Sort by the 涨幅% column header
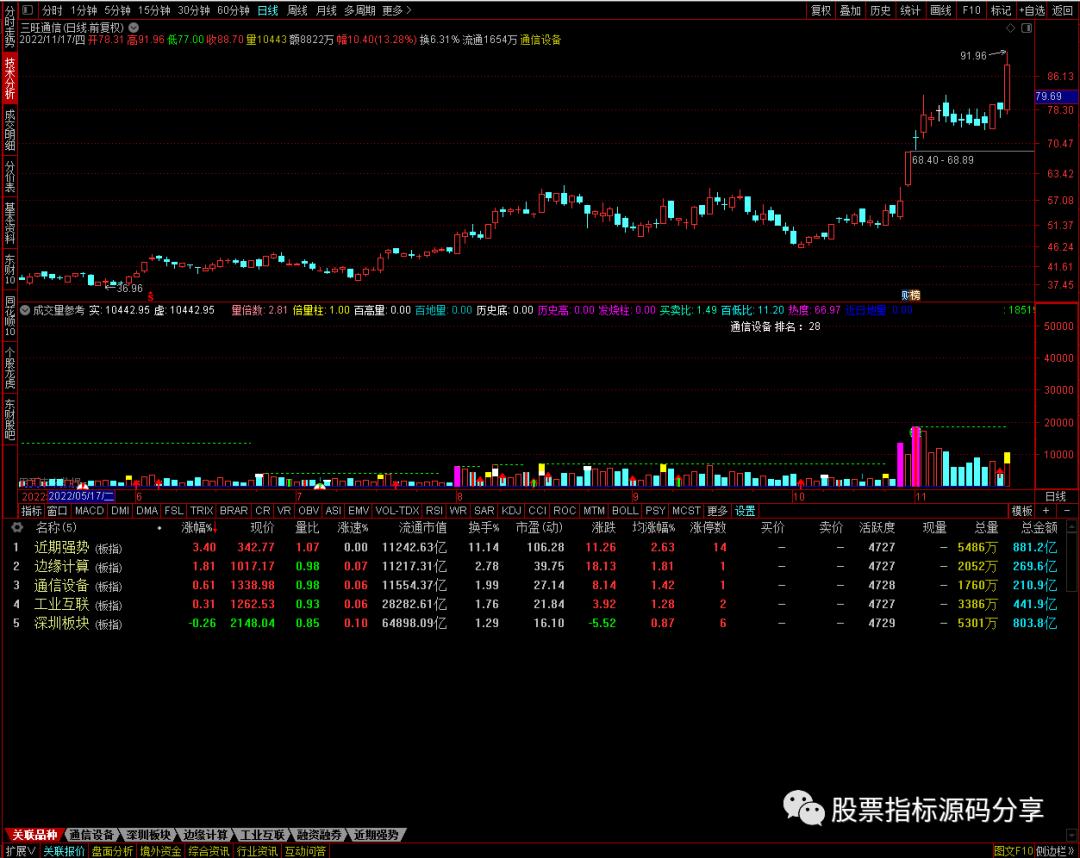The image size is (1080, 858). [198, 527]
